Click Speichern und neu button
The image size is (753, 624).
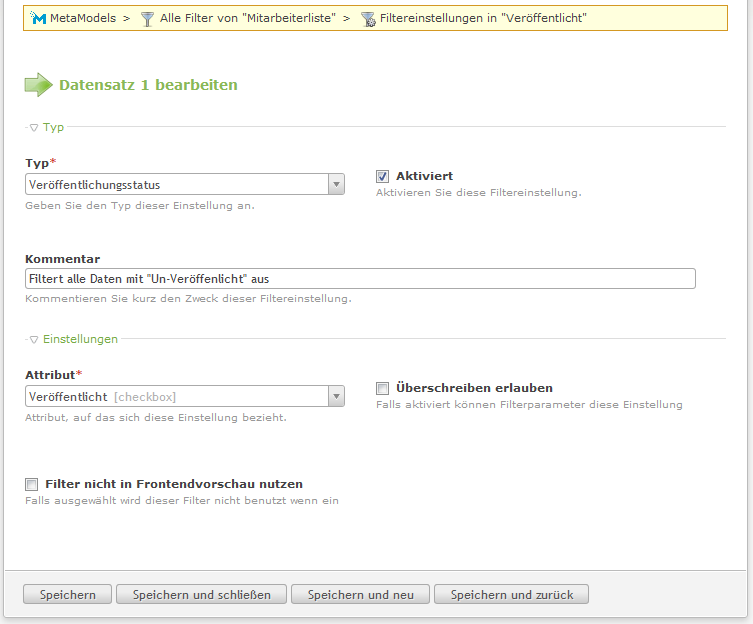[x=360, y=594]
